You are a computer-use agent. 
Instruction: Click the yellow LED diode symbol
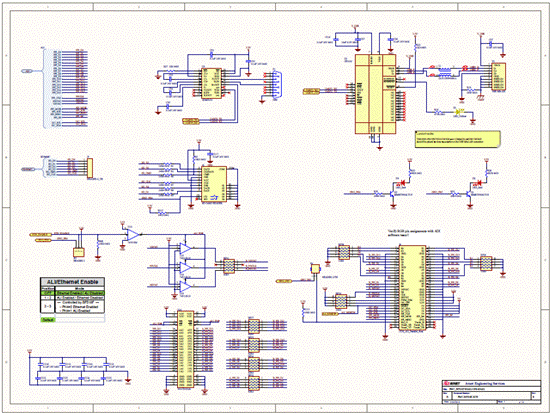click(x=459, y=112)
